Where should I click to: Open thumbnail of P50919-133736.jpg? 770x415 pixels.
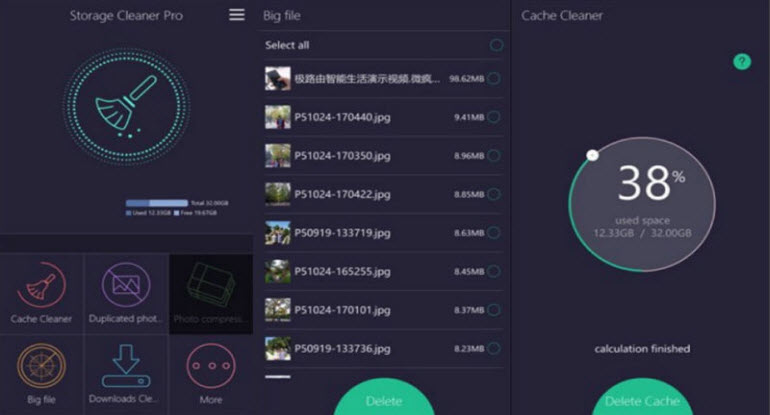coord(278,348)
